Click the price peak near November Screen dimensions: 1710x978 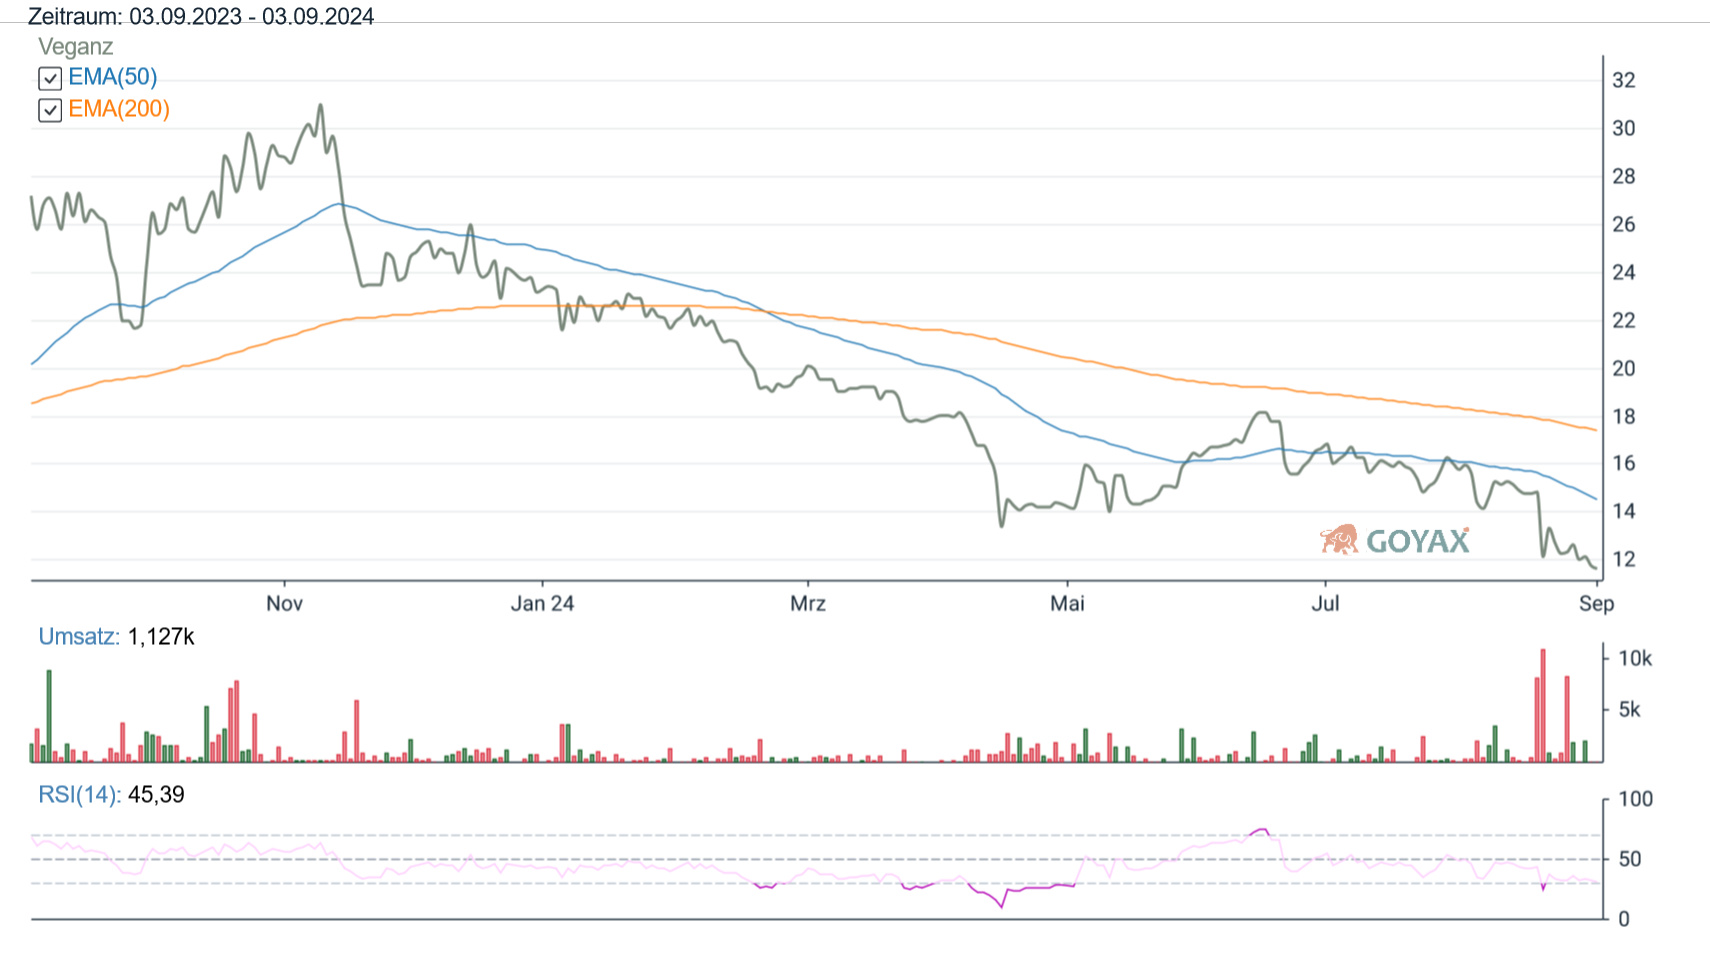pos(320,105)
